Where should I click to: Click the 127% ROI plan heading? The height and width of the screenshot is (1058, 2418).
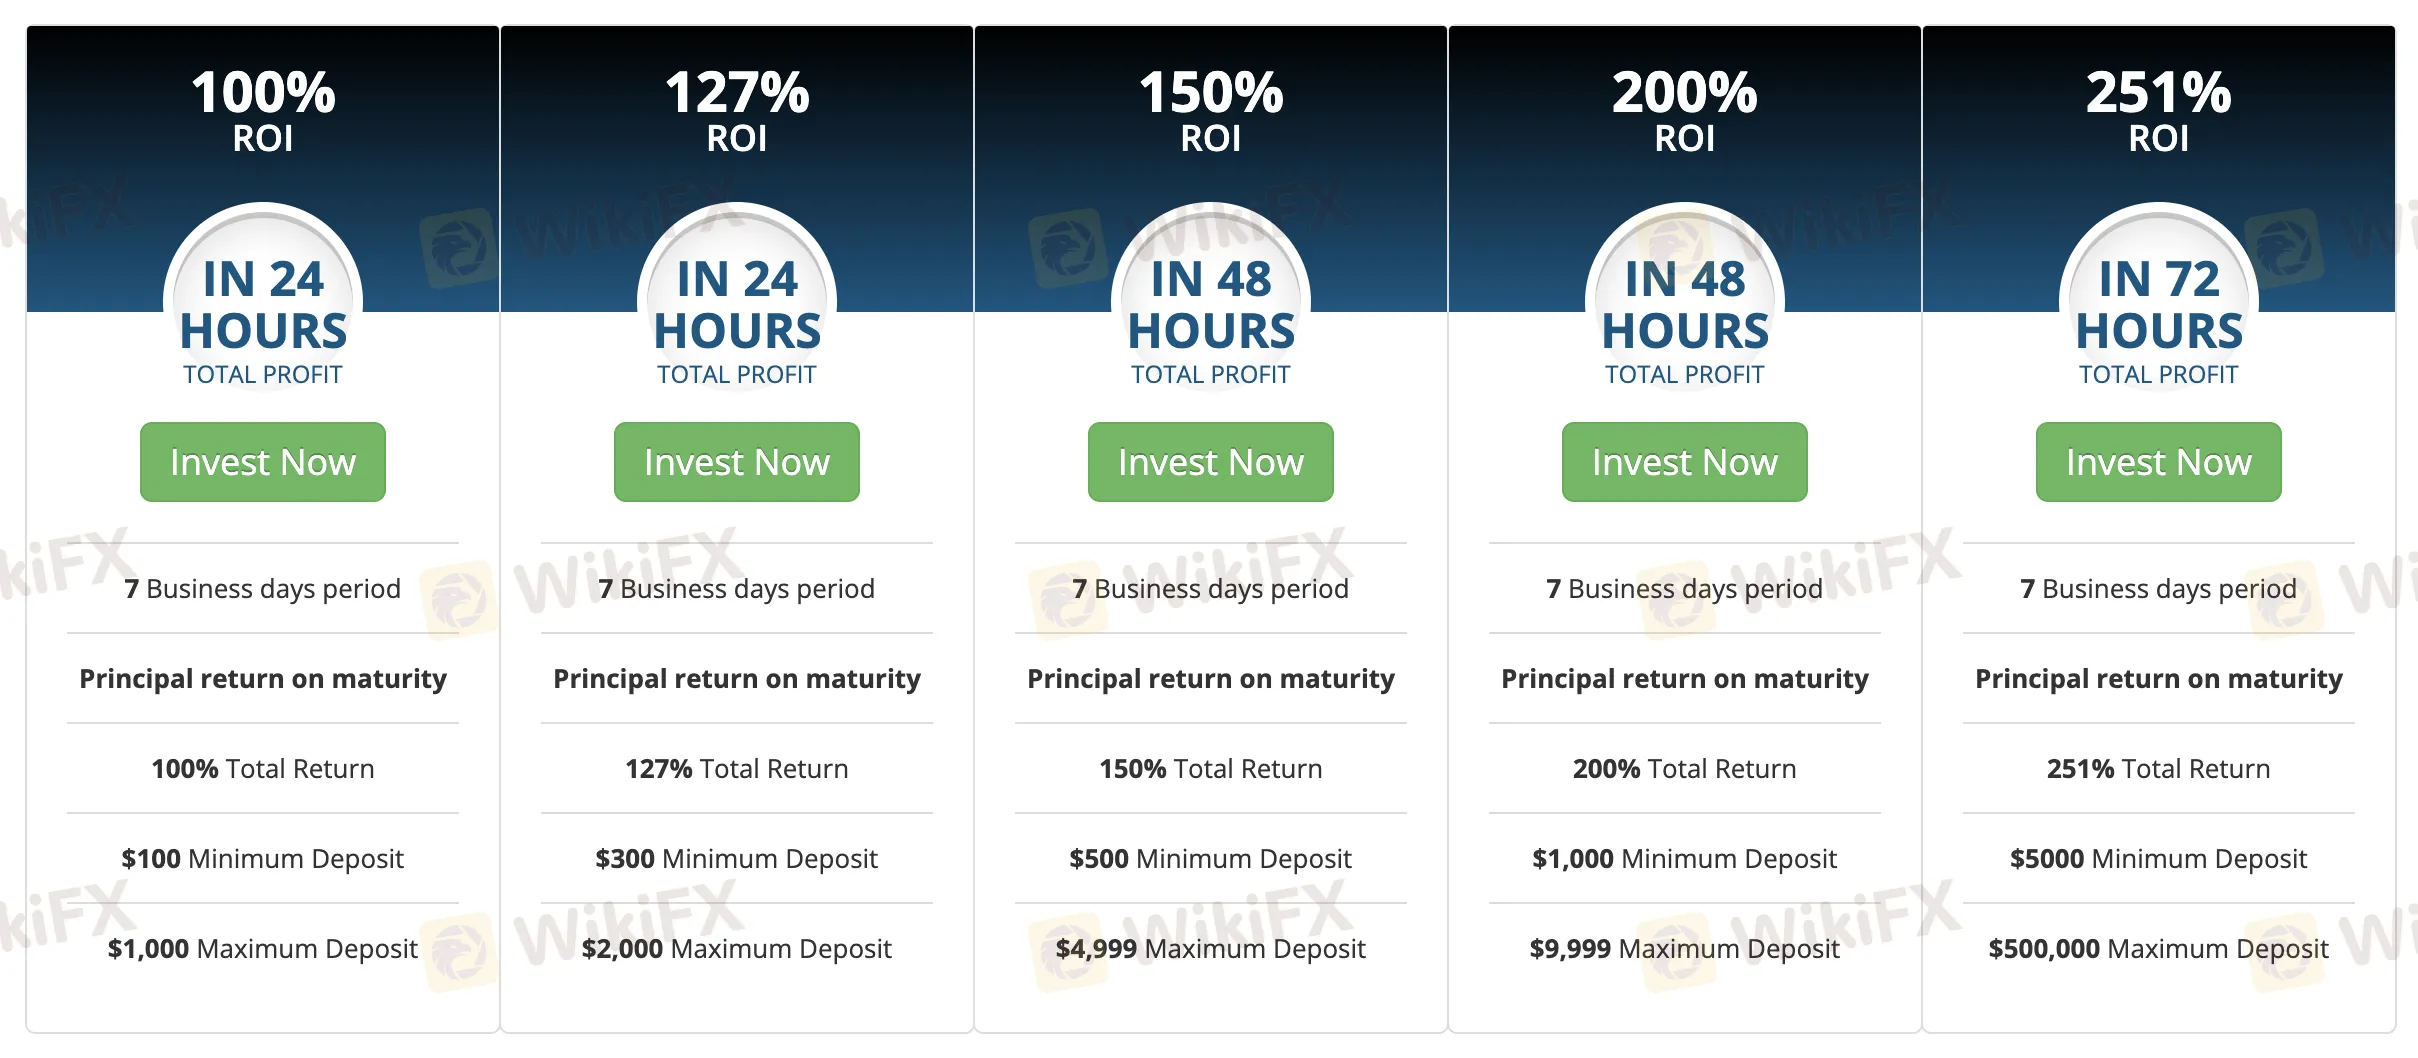[x=737, y=108]
